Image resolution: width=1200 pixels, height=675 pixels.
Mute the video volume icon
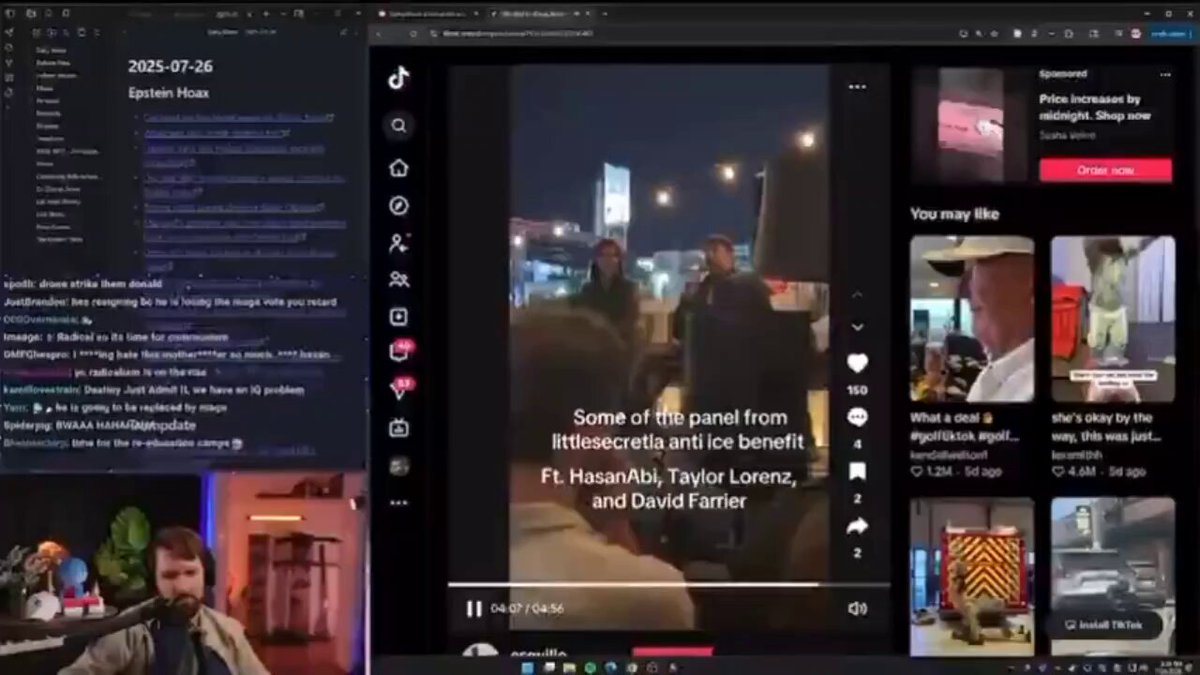point(857,608)
